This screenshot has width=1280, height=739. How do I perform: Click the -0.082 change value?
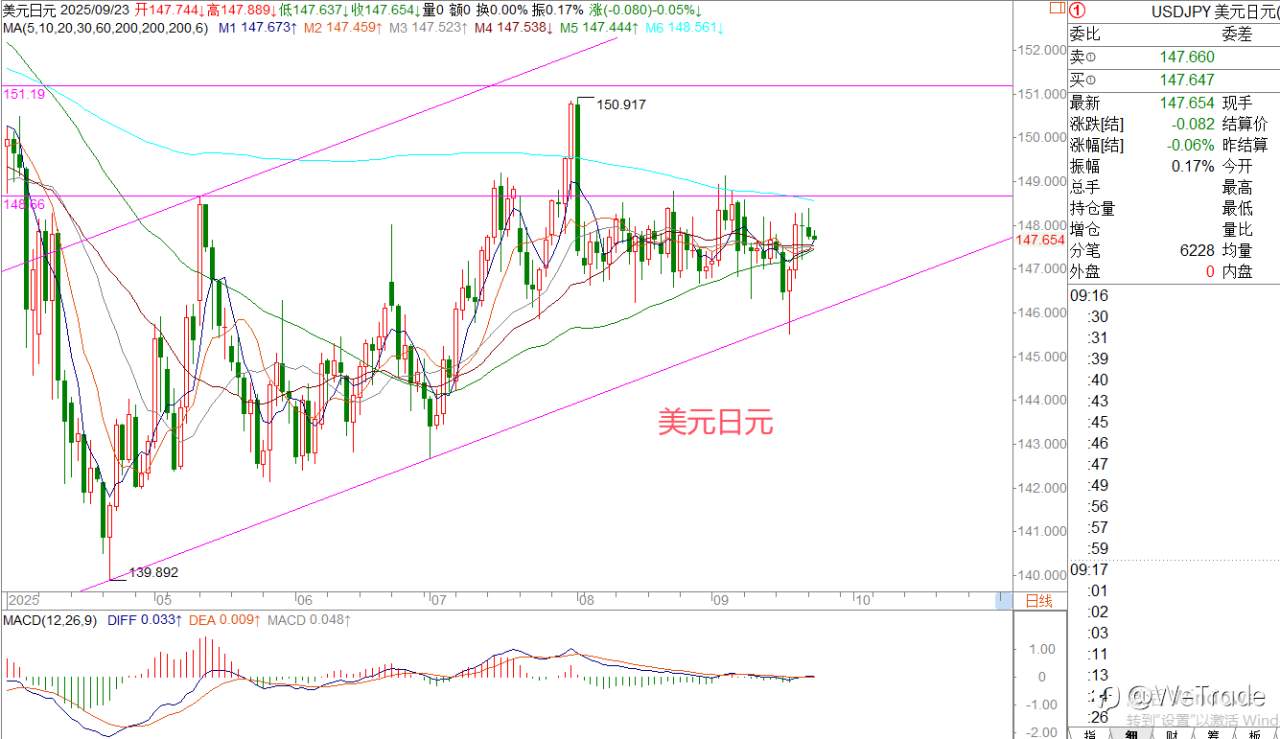tap(1193, 124)
